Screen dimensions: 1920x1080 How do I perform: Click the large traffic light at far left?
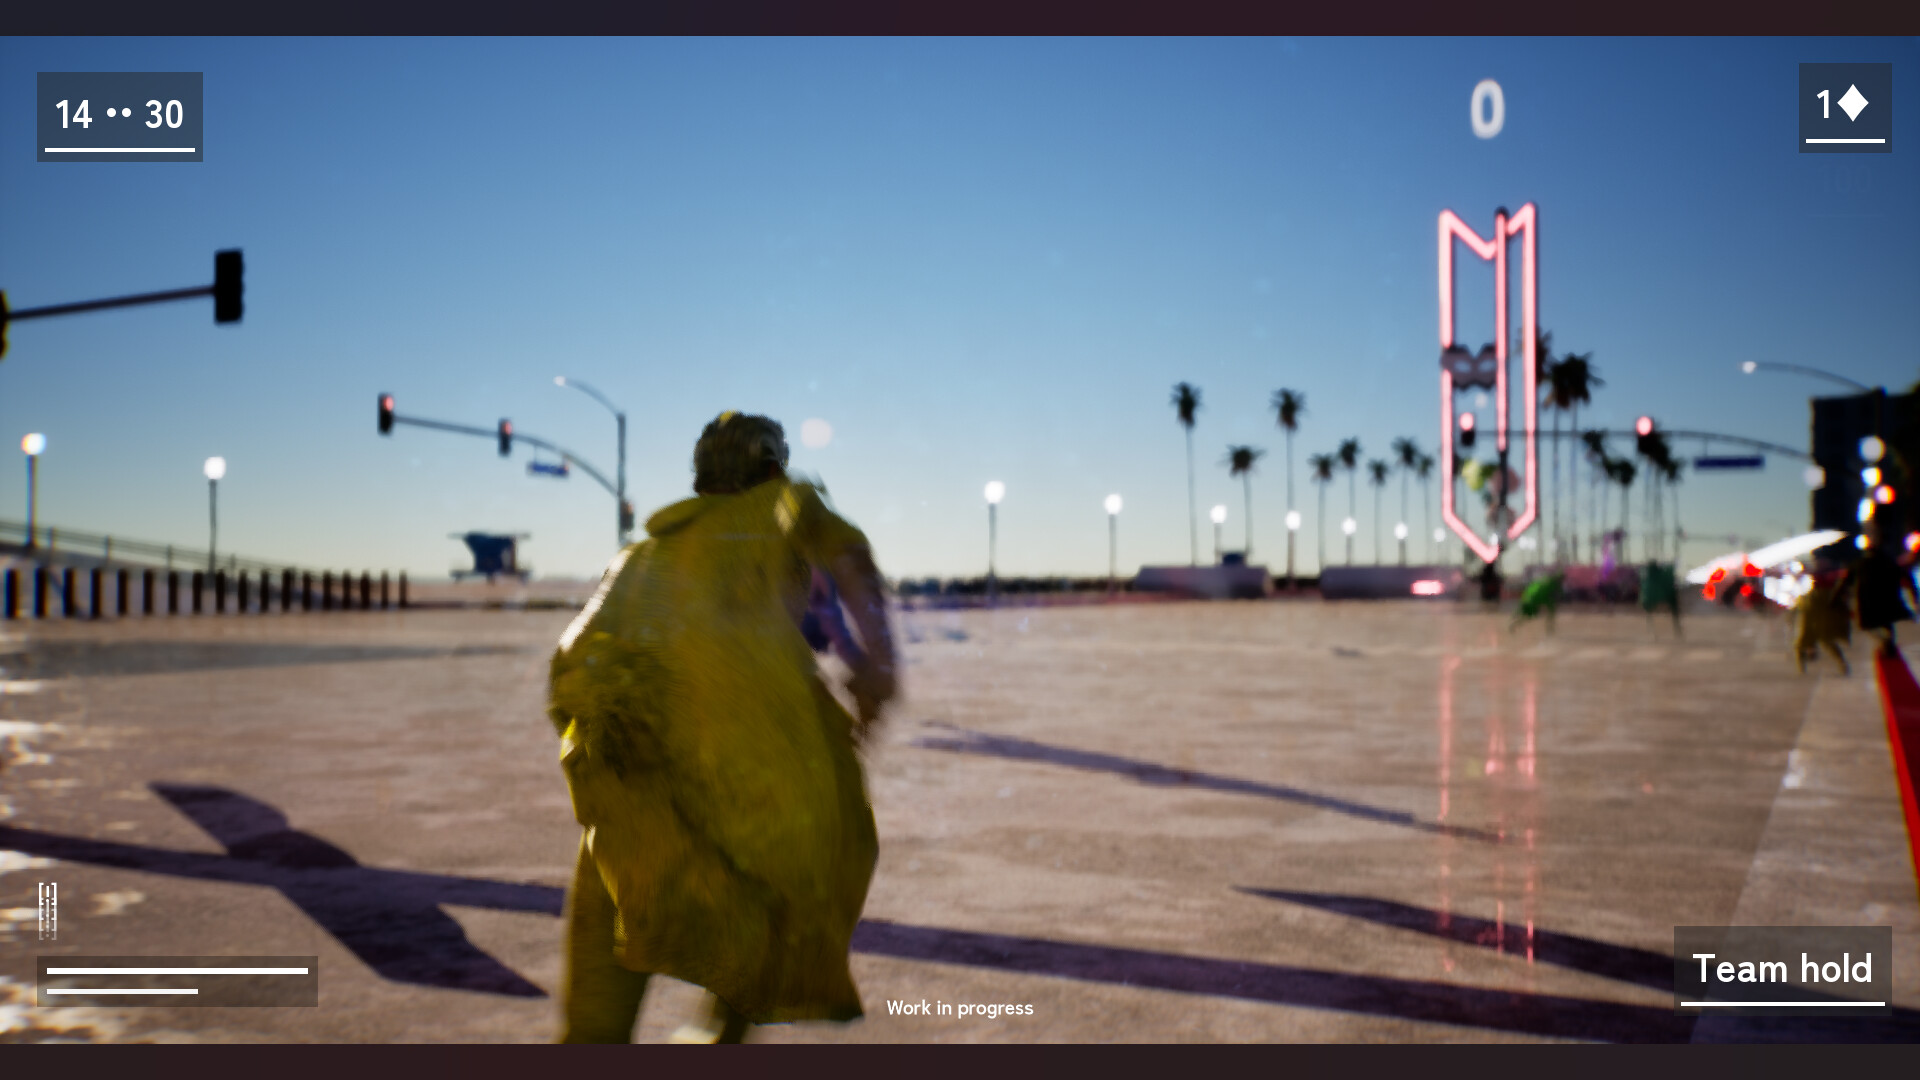pos(229,287)
